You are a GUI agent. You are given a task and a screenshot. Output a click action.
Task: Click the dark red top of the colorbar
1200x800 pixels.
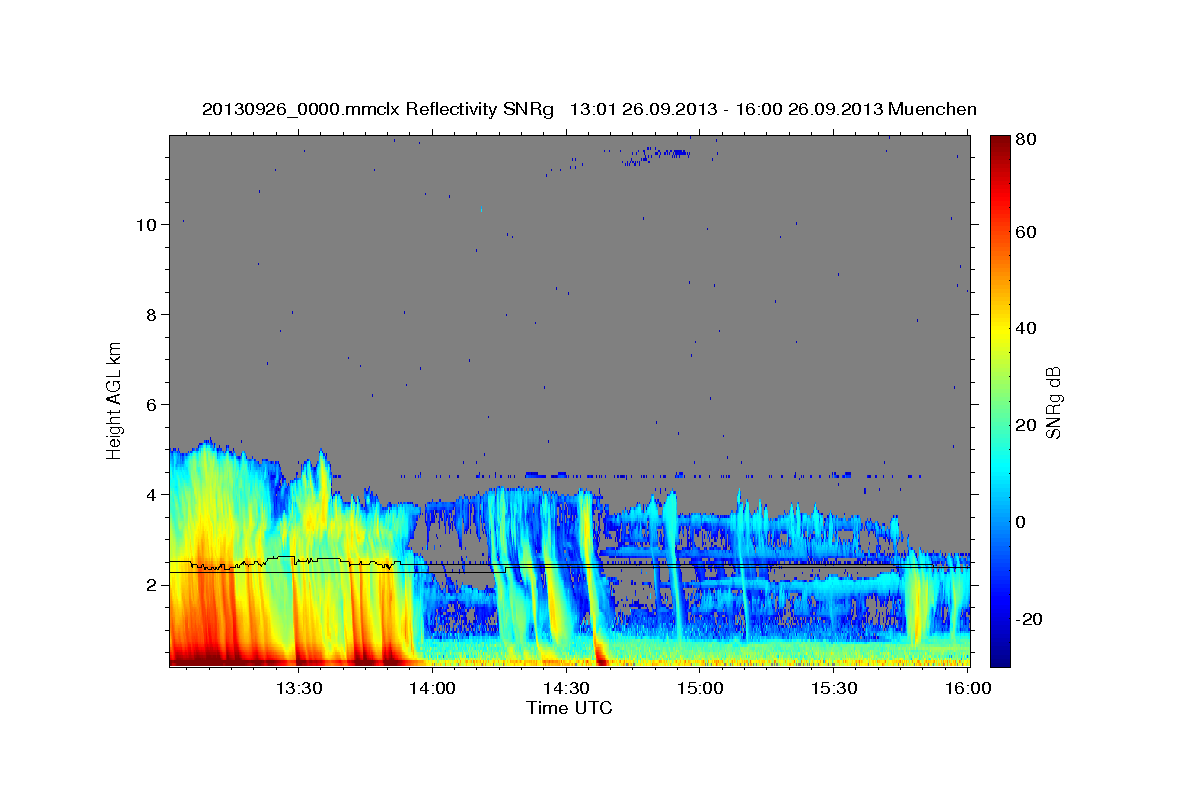coord(1000,145)
